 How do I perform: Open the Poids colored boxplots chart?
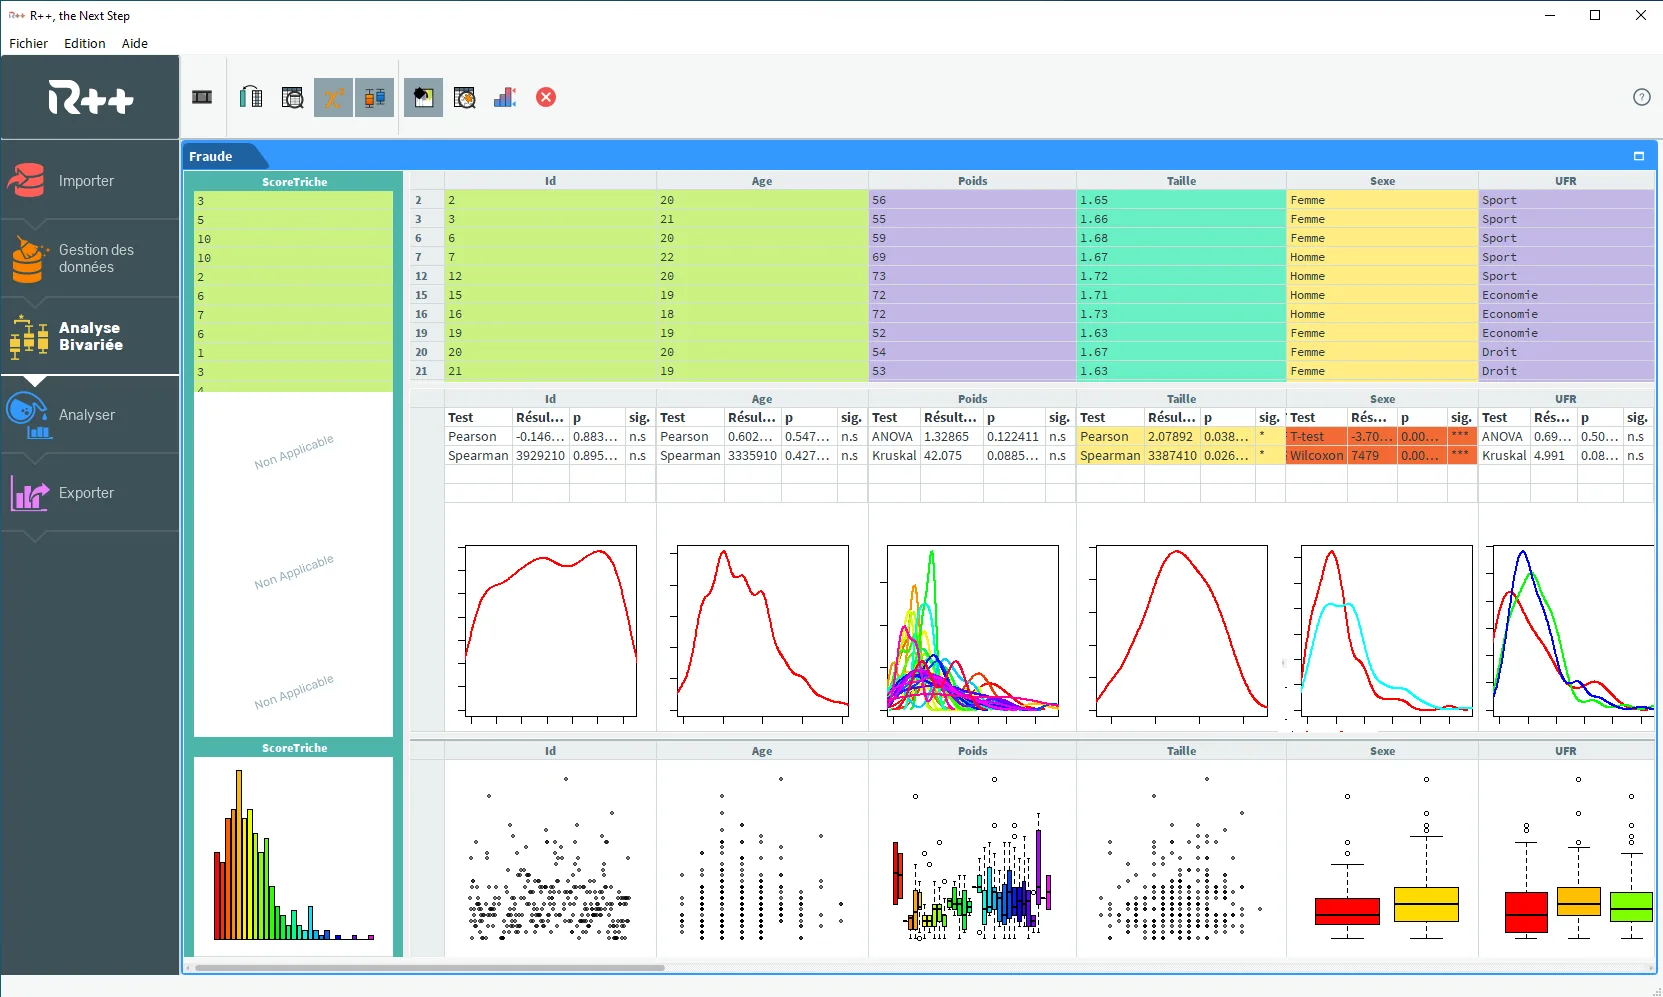click(x=972, y=858)
